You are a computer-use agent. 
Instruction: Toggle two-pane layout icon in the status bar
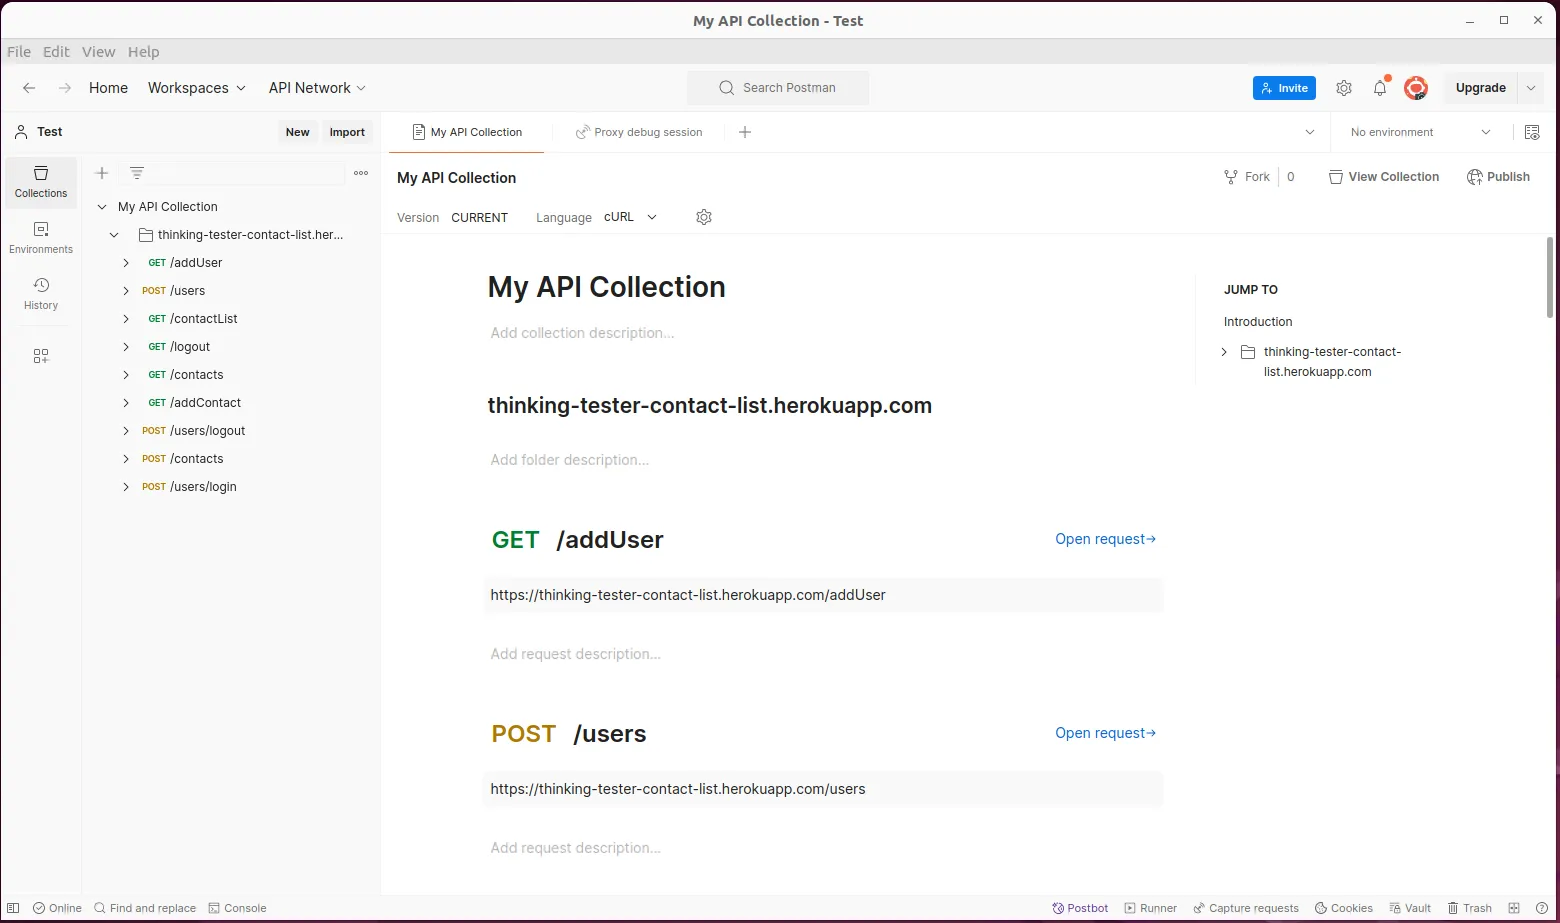(x=1514, y=908)
